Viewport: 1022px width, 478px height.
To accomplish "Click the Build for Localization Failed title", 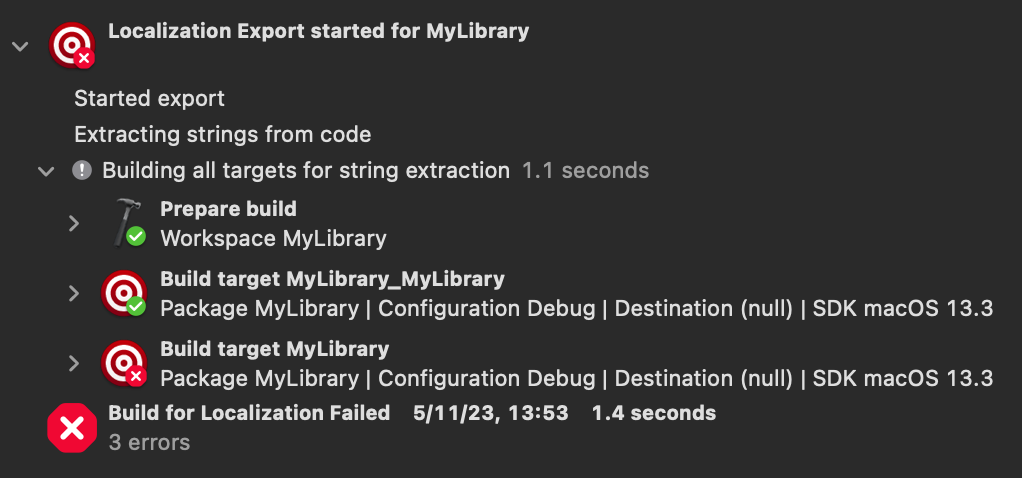I will (249, 412).
